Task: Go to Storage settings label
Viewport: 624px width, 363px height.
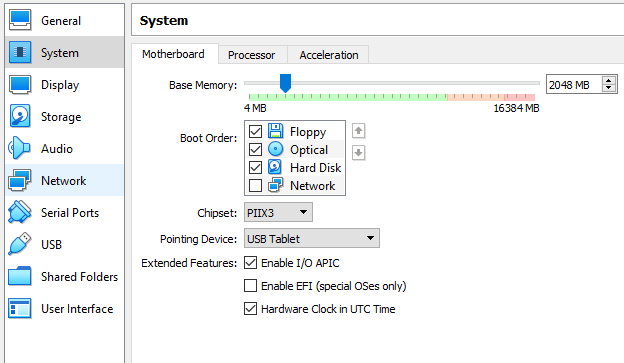Action: pyautogui.click(x=61, y=117)
